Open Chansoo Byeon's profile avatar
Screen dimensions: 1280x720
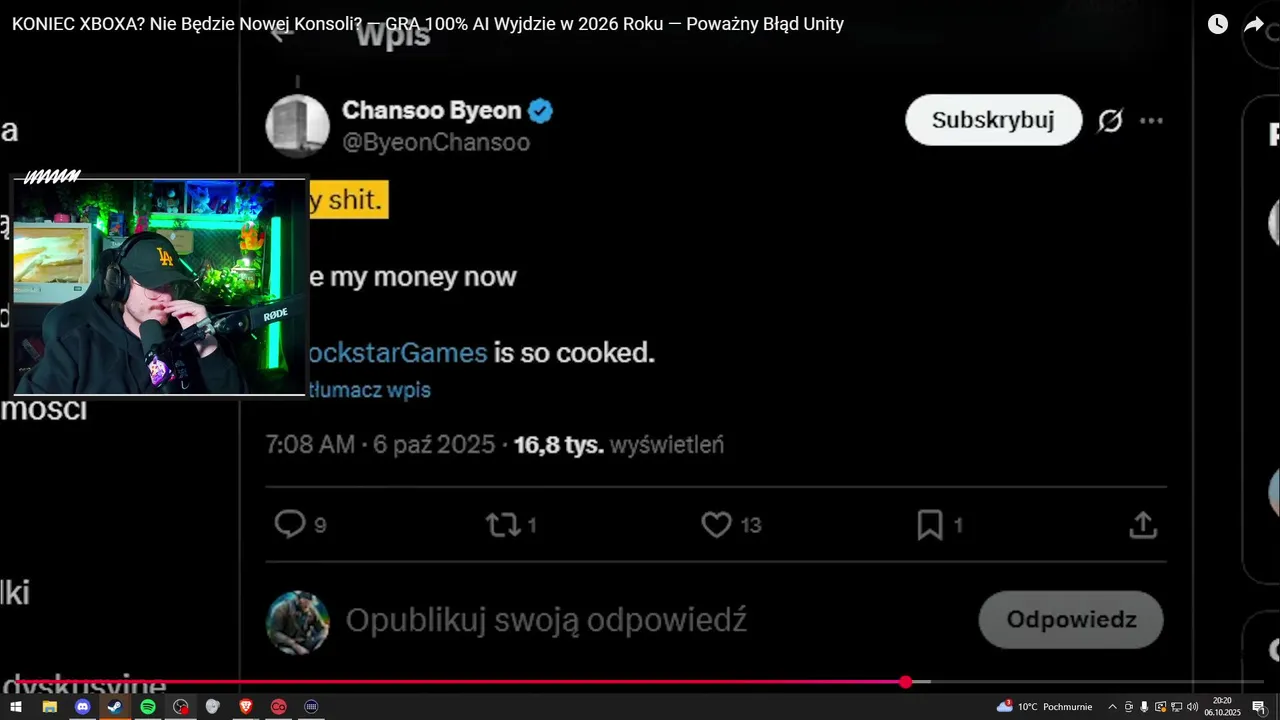point(297,126)
